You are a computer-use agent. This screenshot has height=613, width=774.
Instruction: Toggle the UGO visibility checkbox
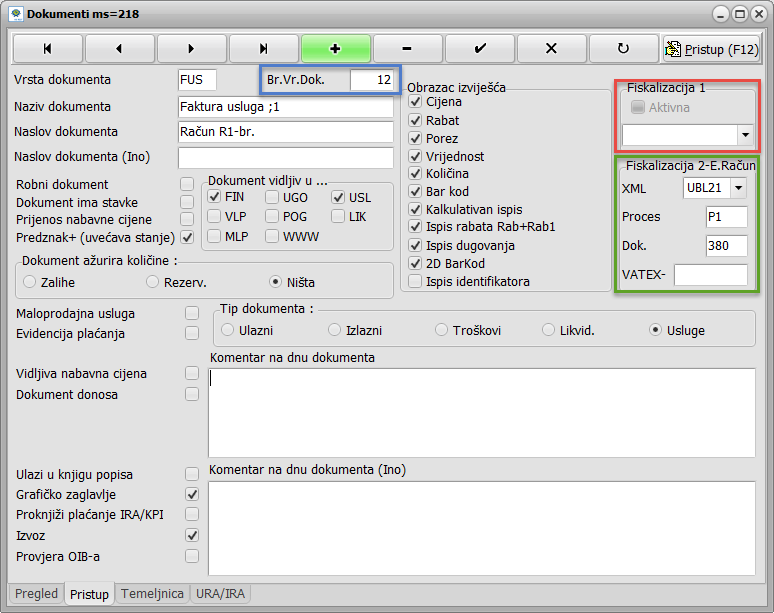(272, 197)
